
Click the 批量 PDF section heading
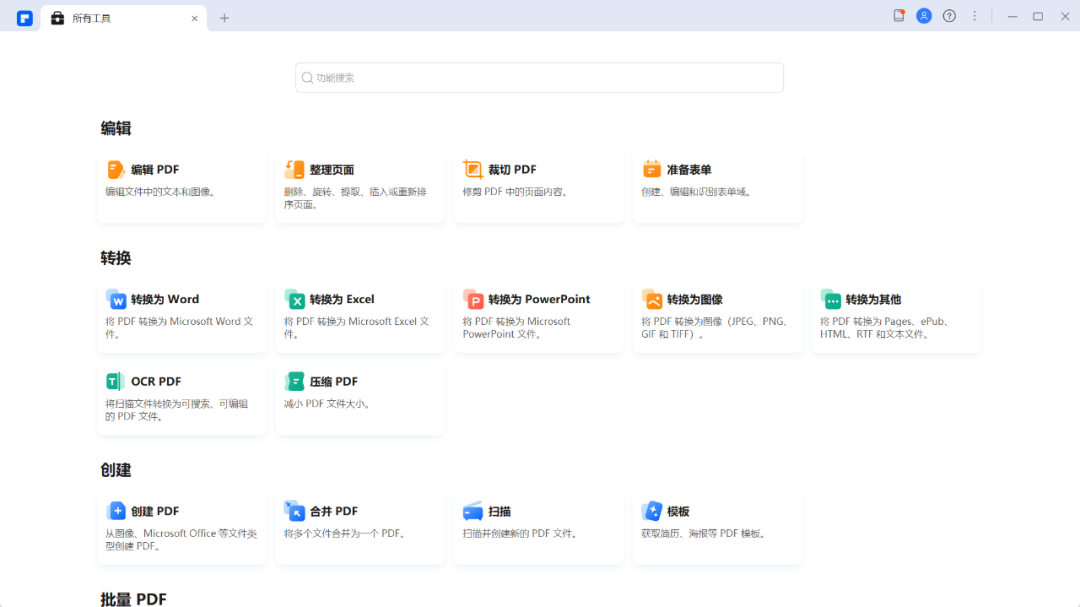coord(134,599)
